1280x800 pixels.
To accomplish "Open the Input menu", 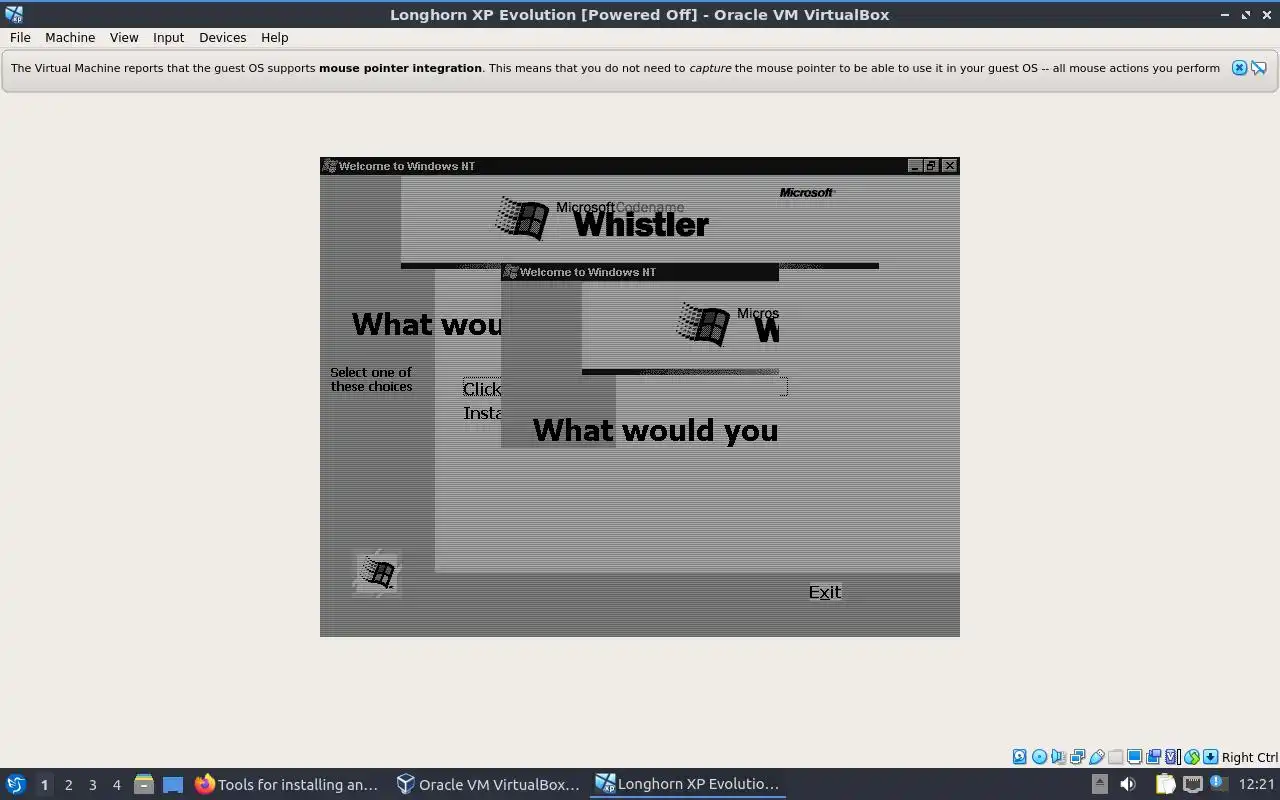I will [168, 37].
